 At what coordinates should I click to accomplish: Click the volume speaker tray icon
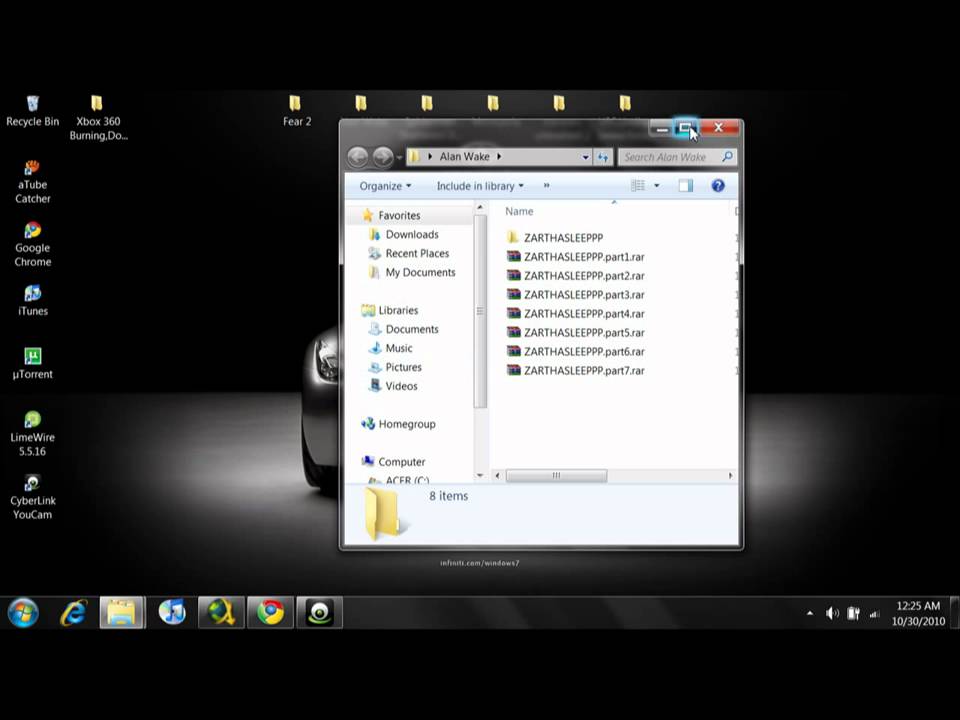click(832, 613)
